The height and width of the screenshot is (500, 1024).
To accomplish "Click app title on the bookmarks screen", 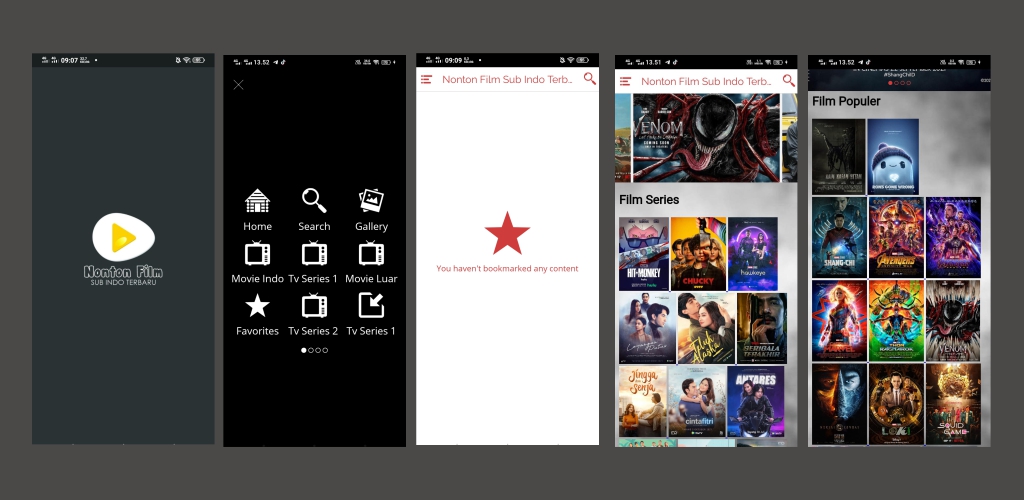I will (509, 80).
